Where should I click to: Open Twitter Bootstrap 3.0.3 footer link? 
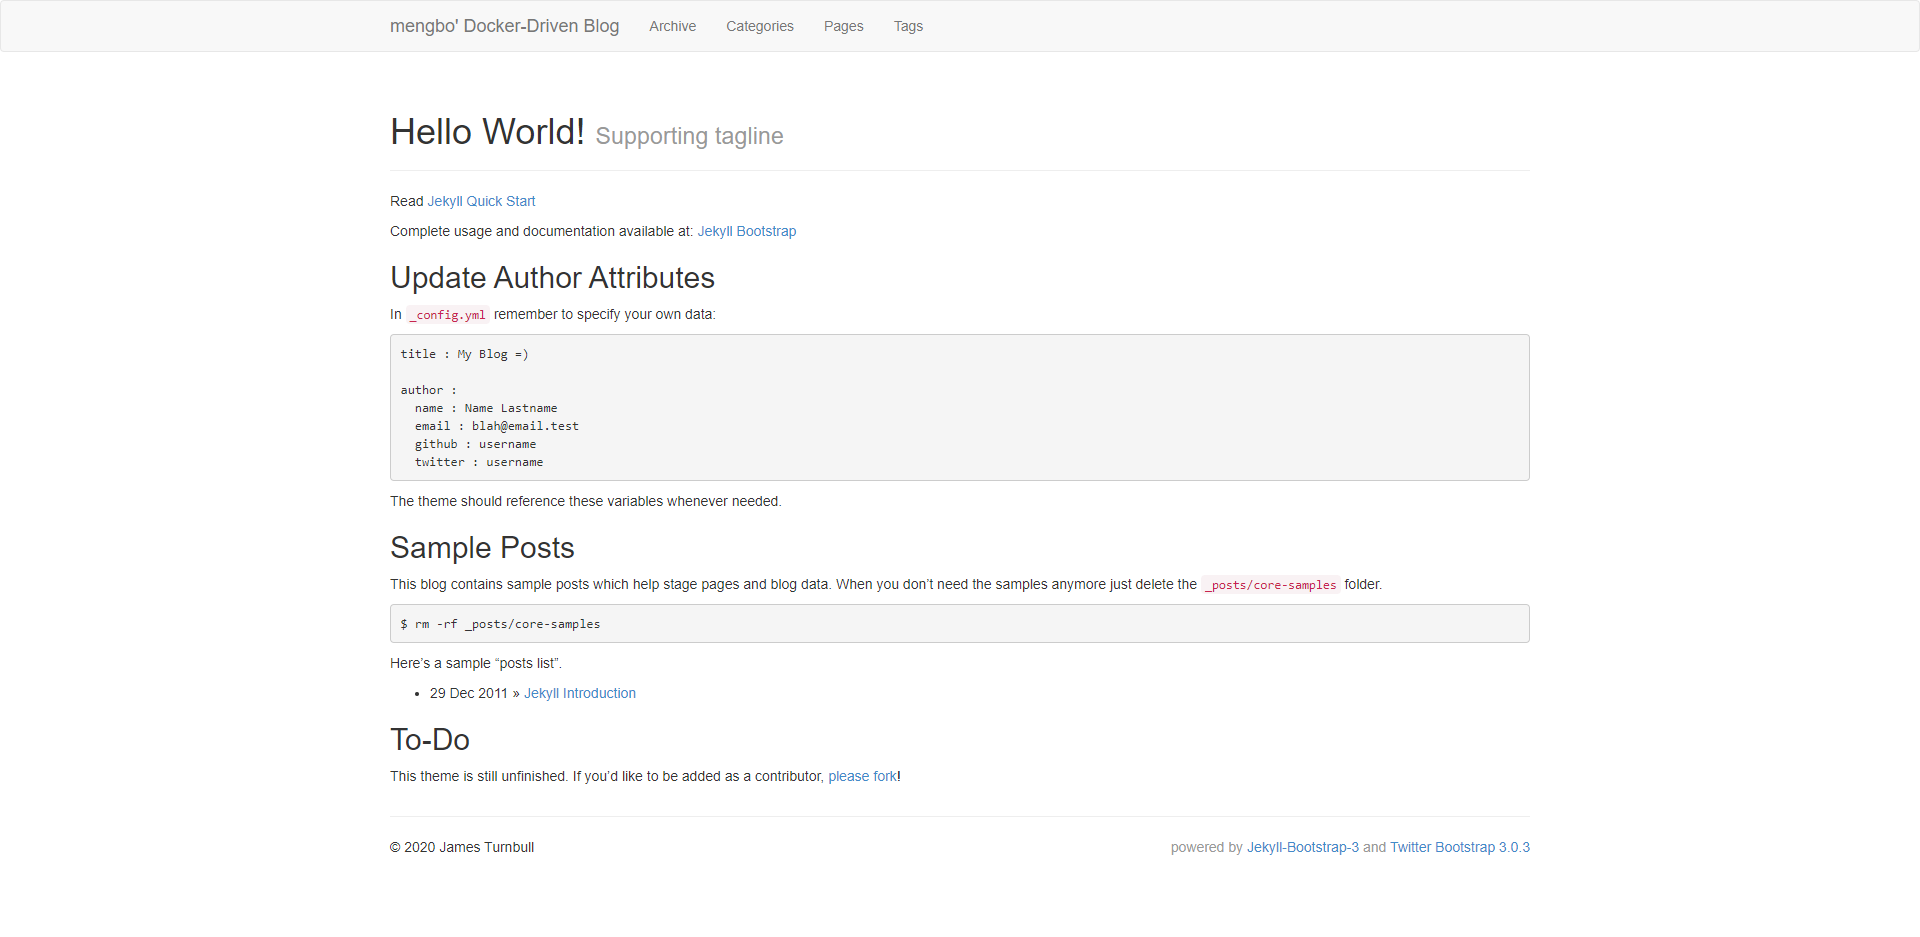tap(1460, 847)
